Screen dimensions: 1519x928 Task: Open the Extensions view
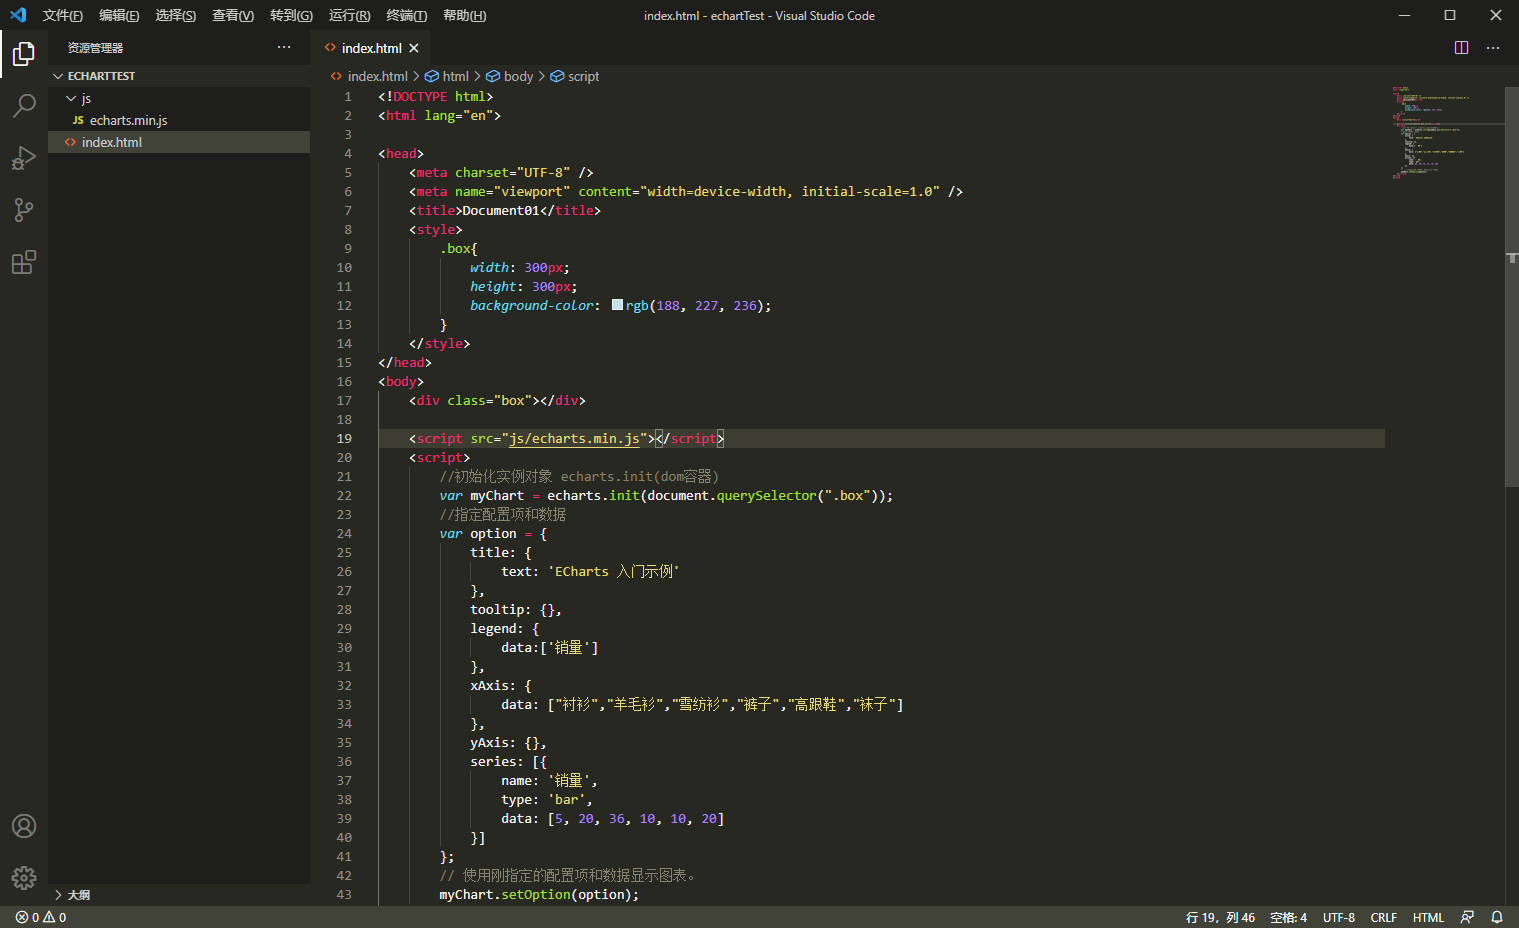[24, 262]
